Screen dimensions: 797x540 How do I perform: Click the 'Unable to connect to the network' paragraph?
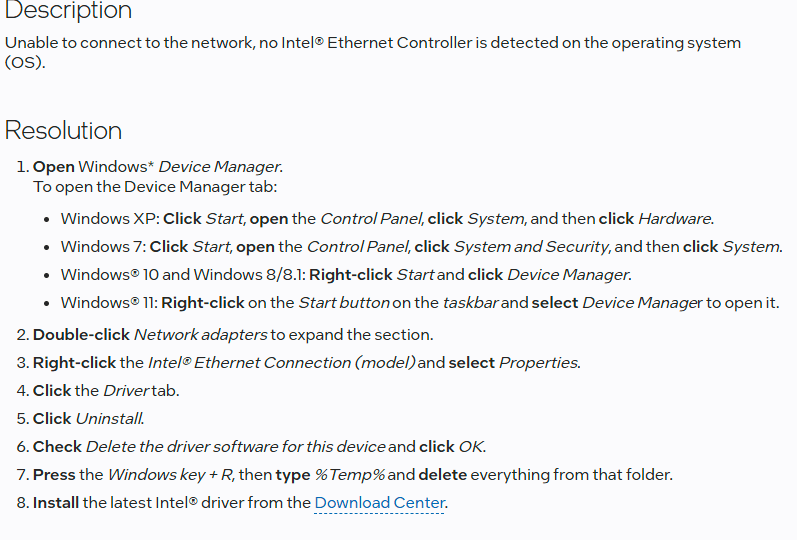click(373, 52)
